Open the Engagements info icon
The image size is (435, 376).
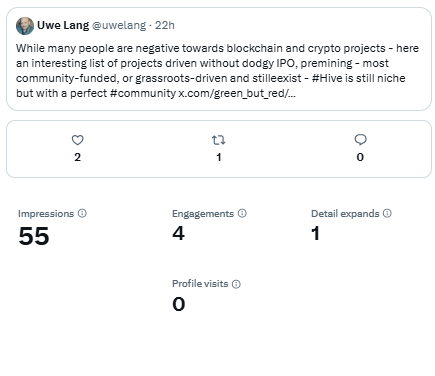tap(242, 213)
